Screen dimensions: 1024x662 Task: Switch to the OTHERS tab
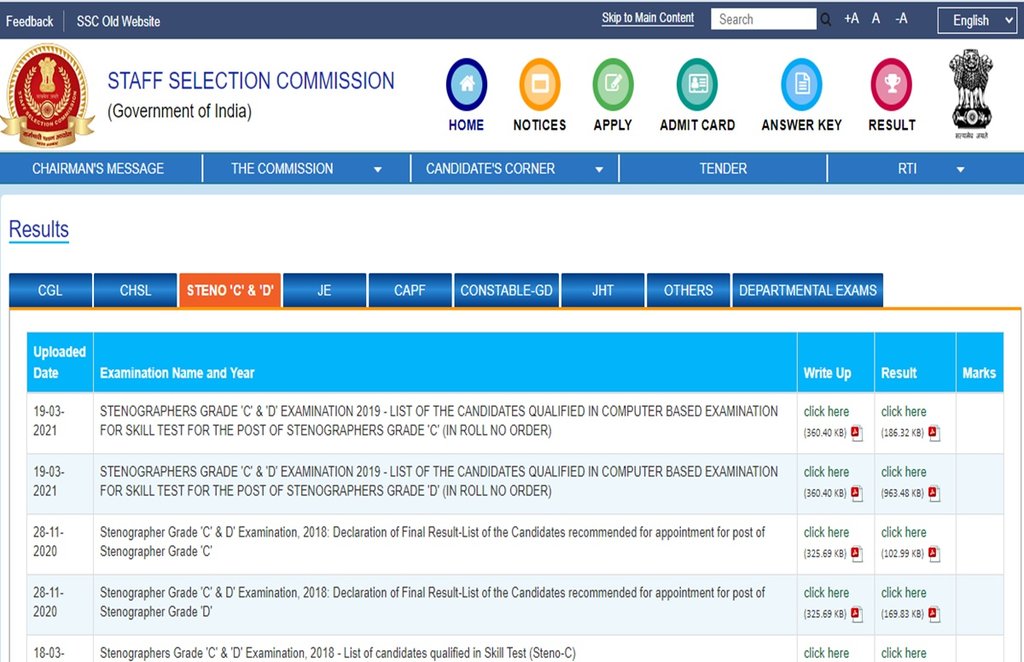coord(688,290)
